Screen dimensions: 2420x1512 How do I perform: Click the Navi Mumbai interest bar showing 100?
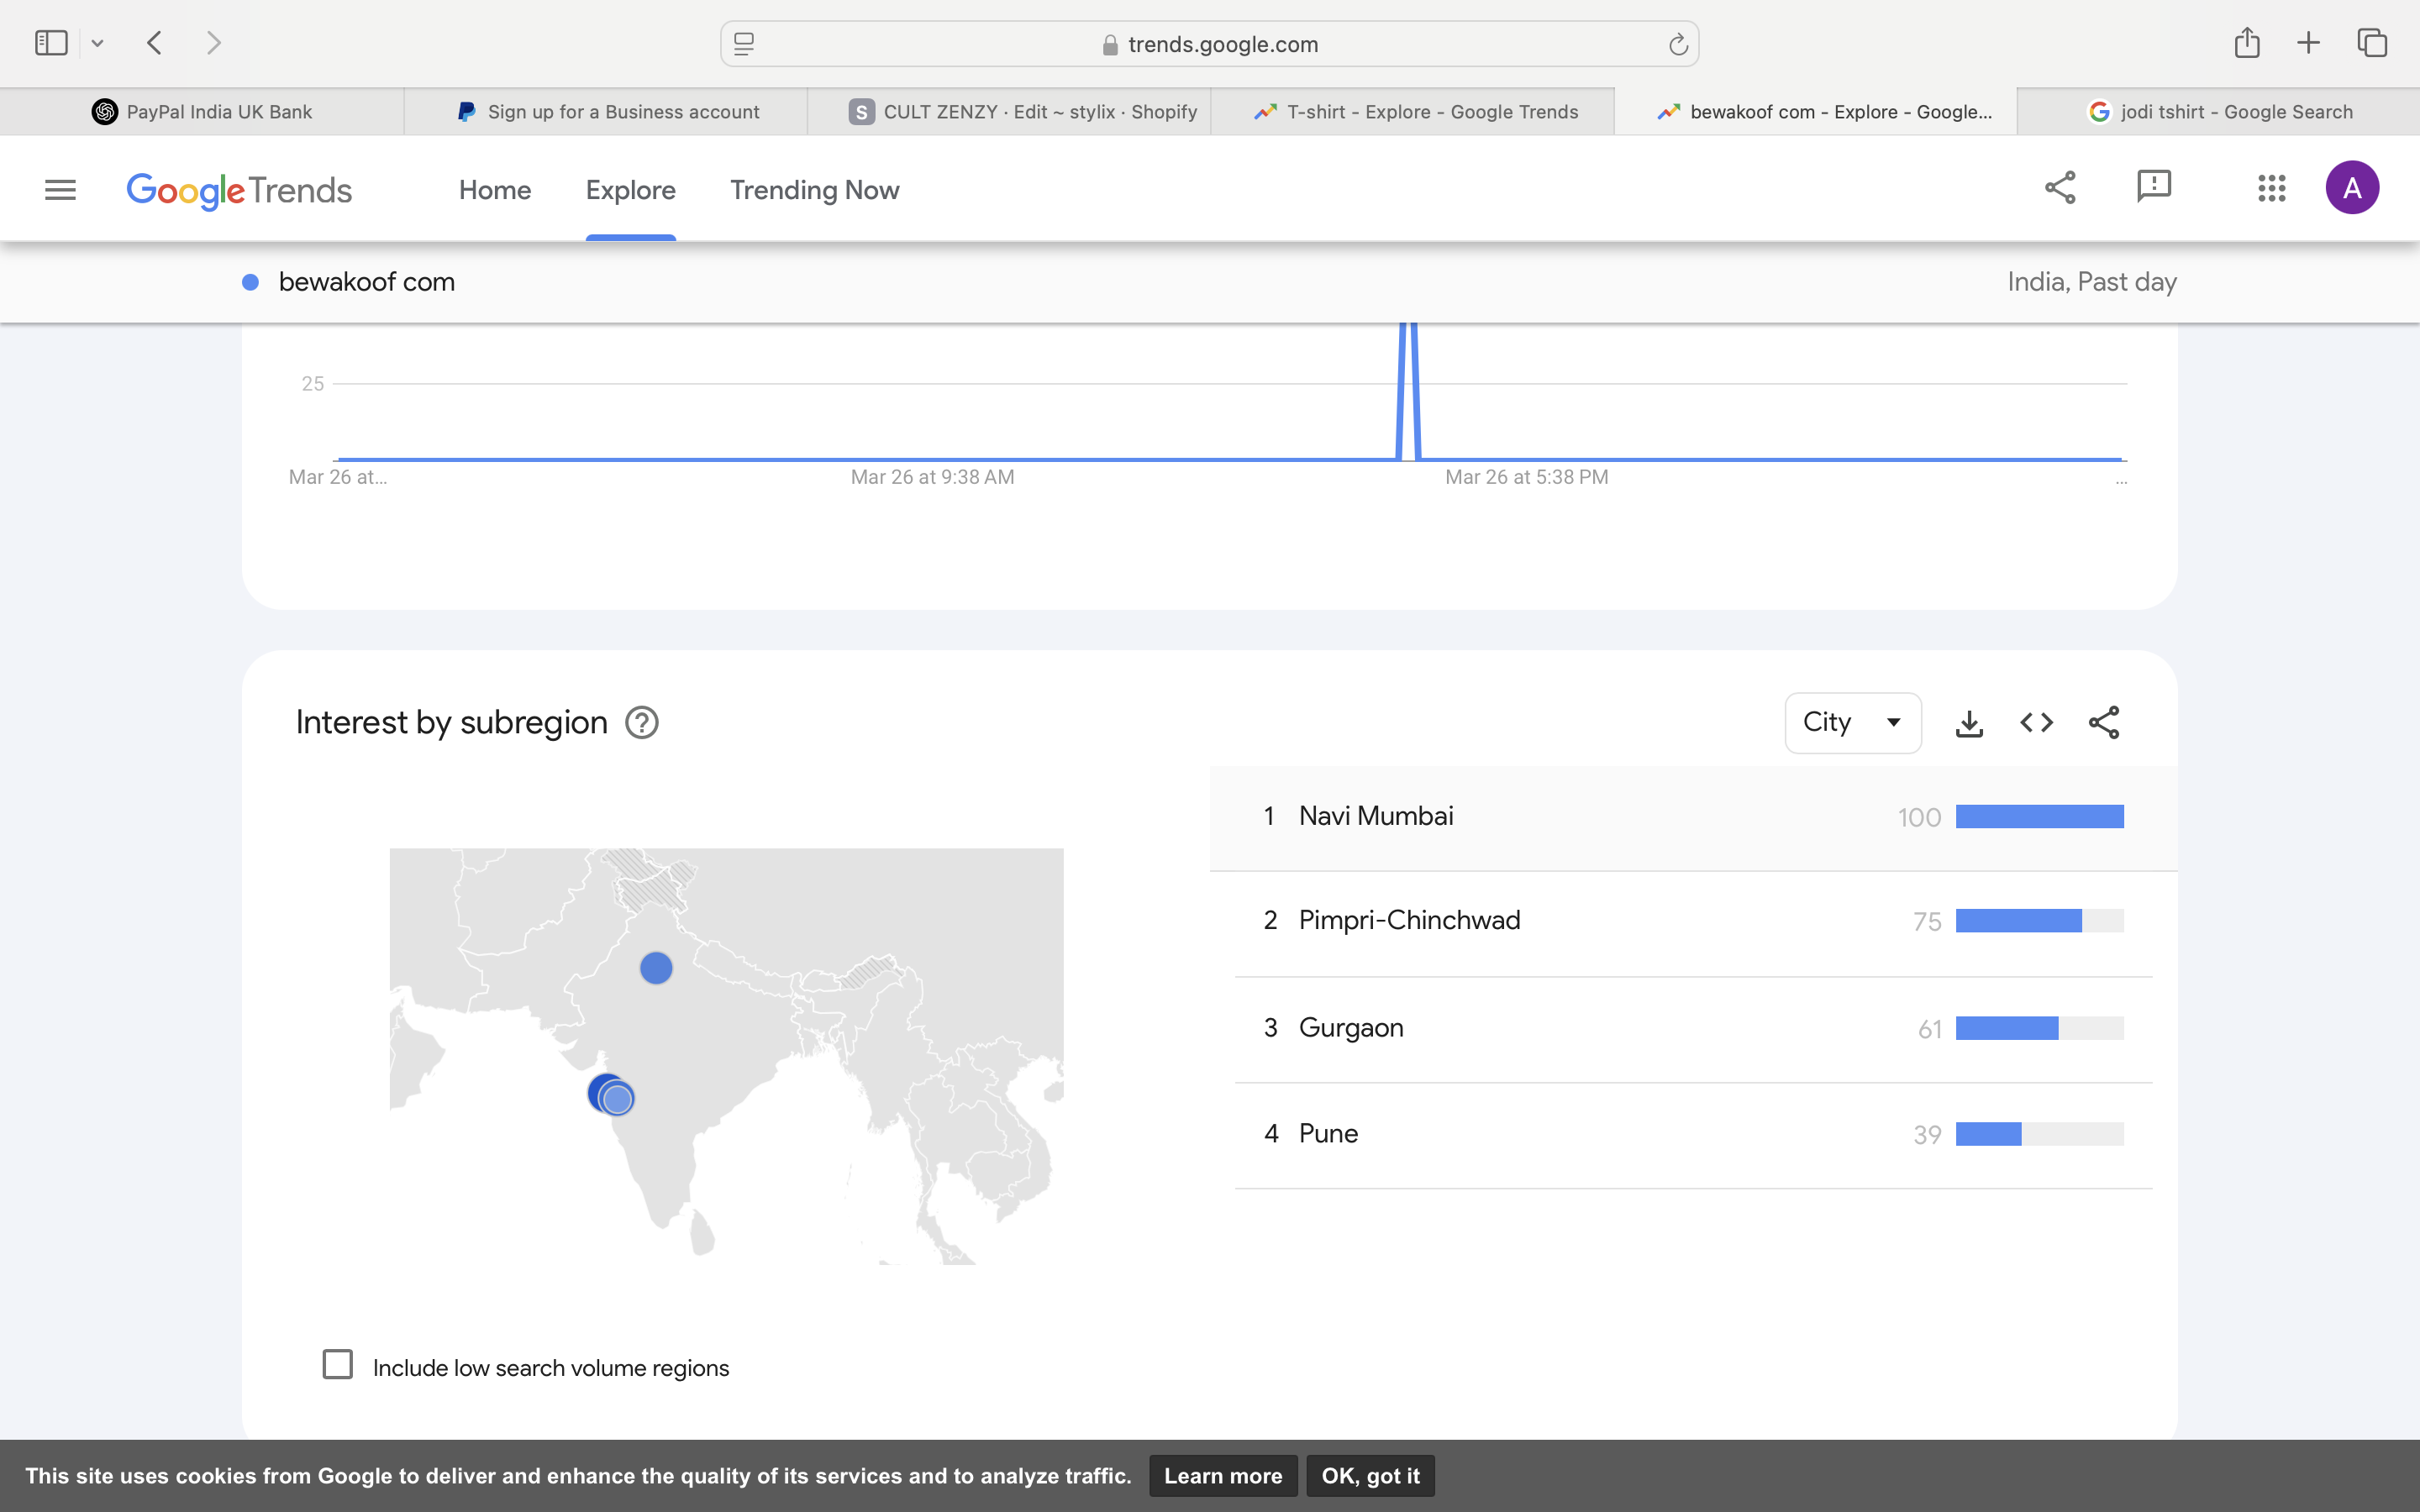[2039, 816]
